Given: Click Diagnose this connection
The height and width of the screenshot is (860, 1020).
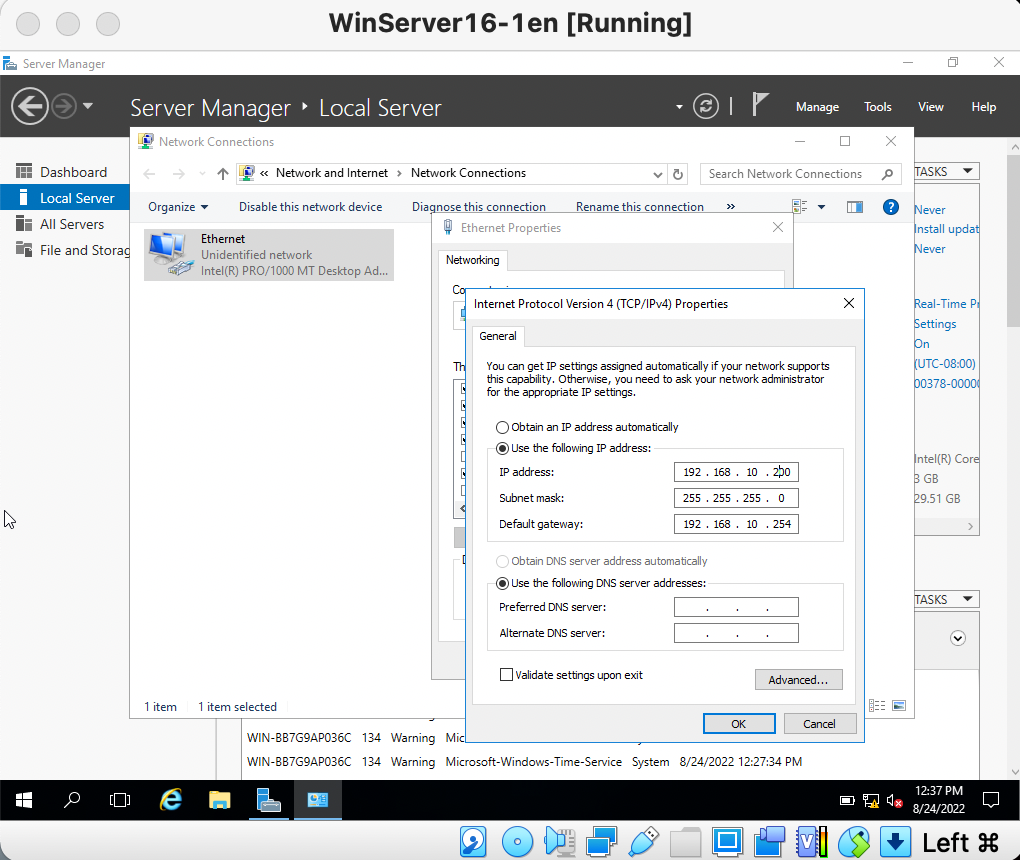Looking at the screenshot, I should 479,207.
